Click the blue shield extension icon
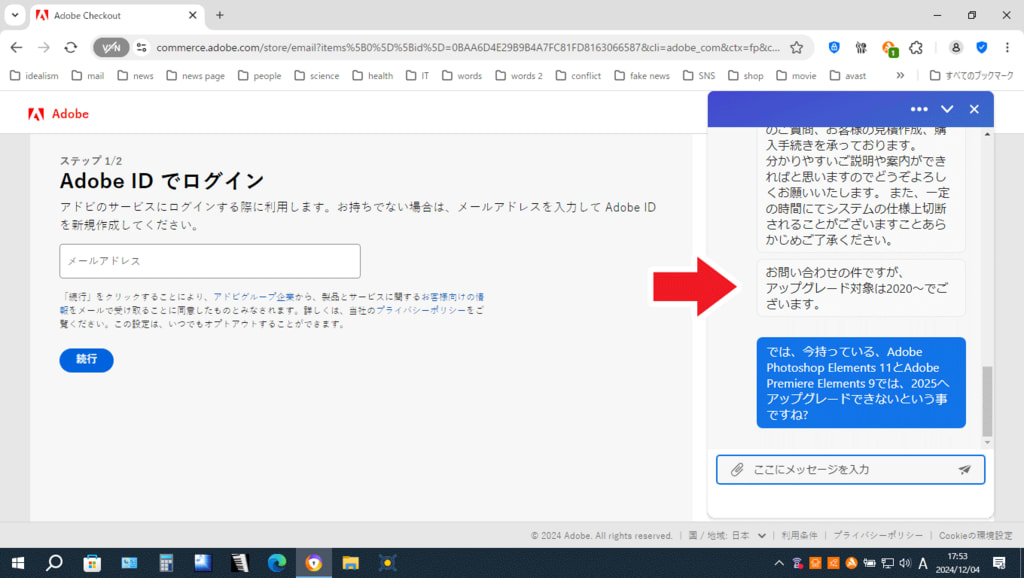The width and height of the screenshot is (1024, 578). coord(834,47)
